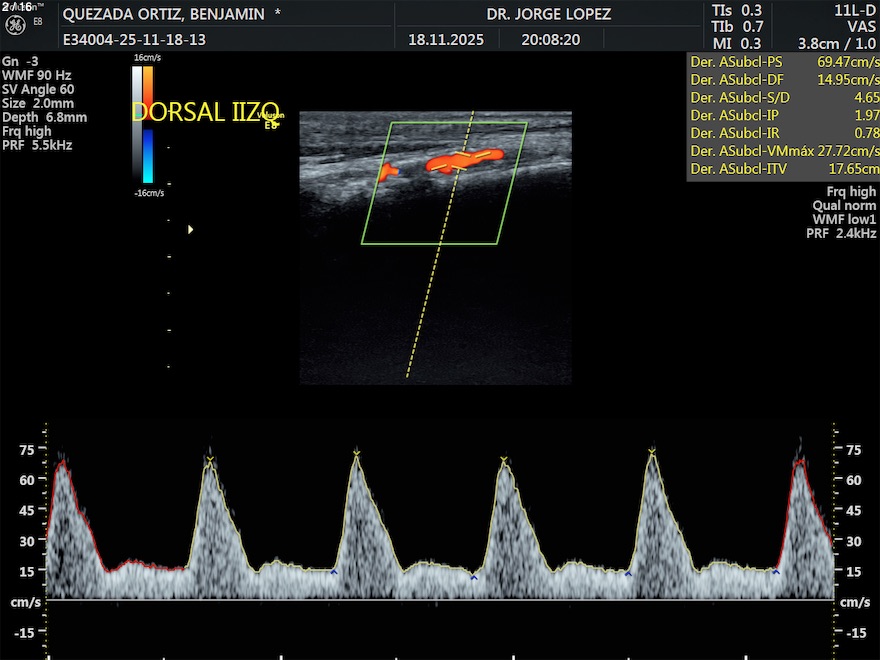Viewport: 880px width, 660px height.
Task: Select the Der. ASubcl-PS measurement row
Action: click(783, 61)
